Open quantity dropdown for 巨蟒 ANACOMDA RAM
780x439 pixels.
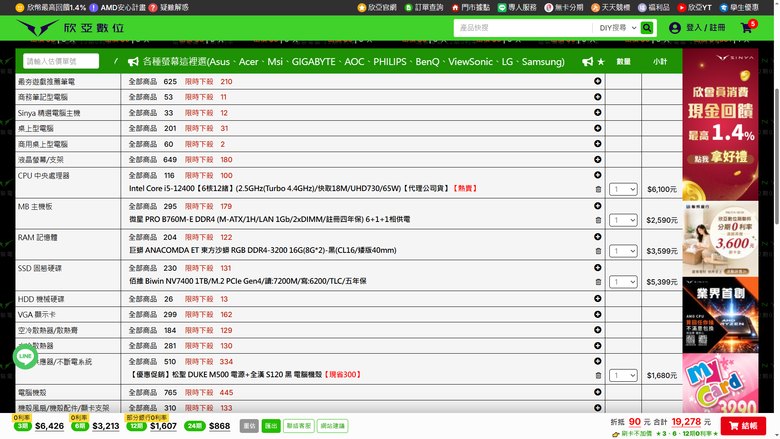click(623, 251)
